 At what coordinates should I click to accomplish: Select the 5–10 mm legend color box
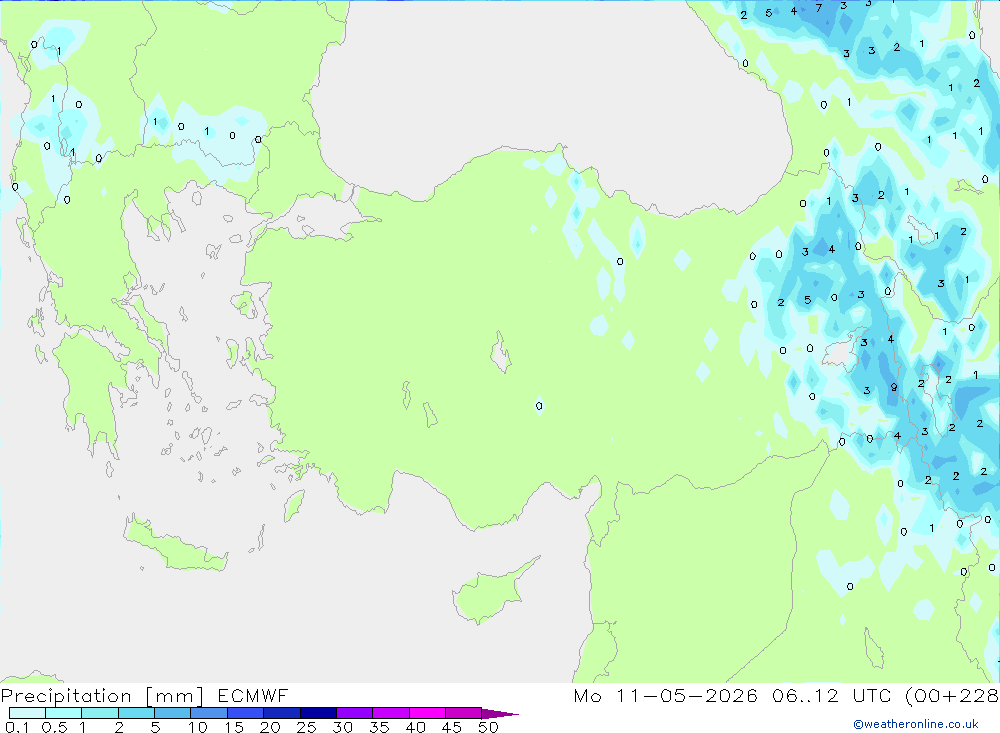coord(172,713)
